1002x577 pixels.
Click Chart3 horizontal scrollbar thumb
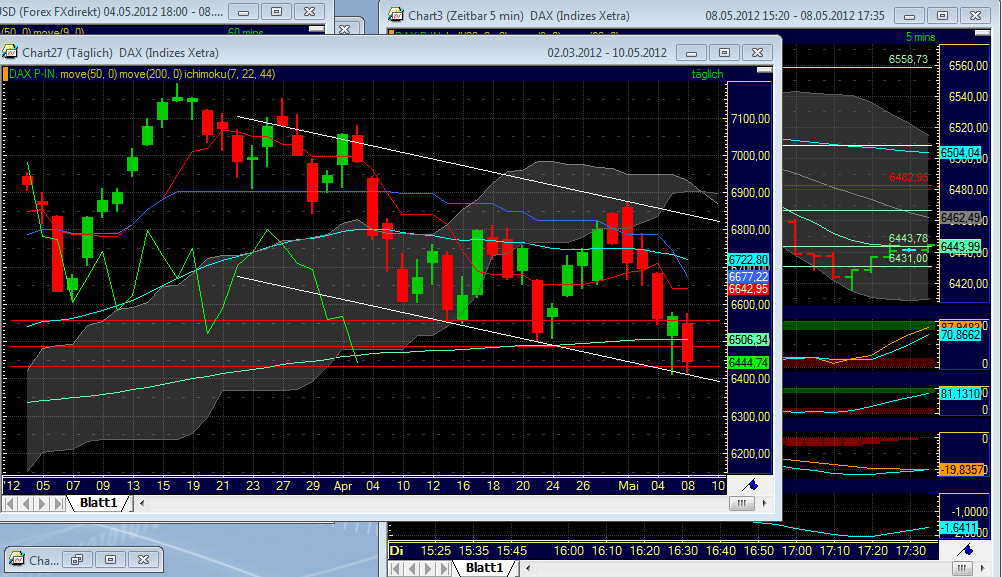(x=961, y=568)
